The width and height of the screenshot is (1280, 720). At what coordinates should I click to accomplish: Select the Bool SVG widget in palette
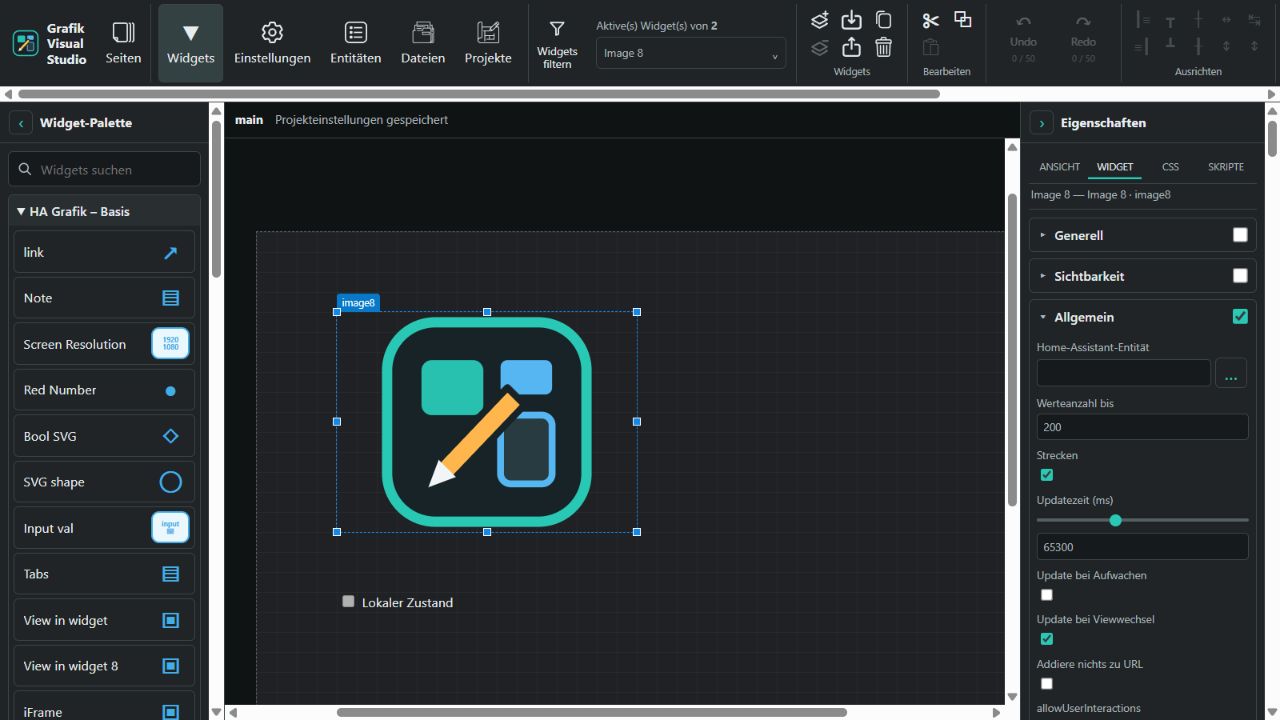click(x=104, y=436)
